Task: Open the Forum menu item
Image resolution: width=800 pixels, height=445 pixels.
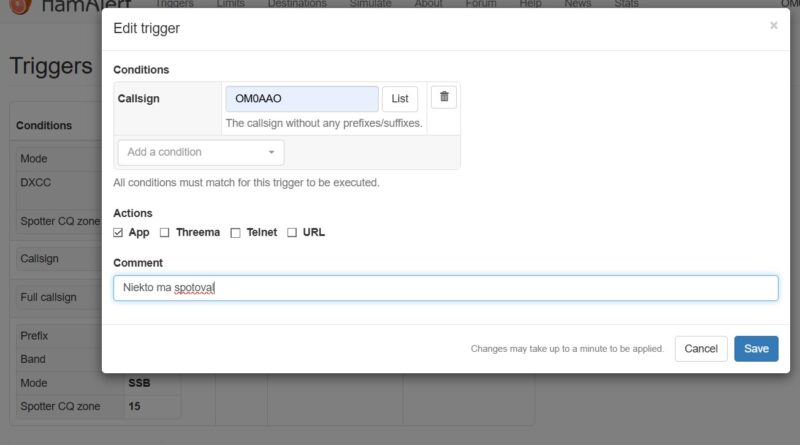Action: click(x=481, y=4)
